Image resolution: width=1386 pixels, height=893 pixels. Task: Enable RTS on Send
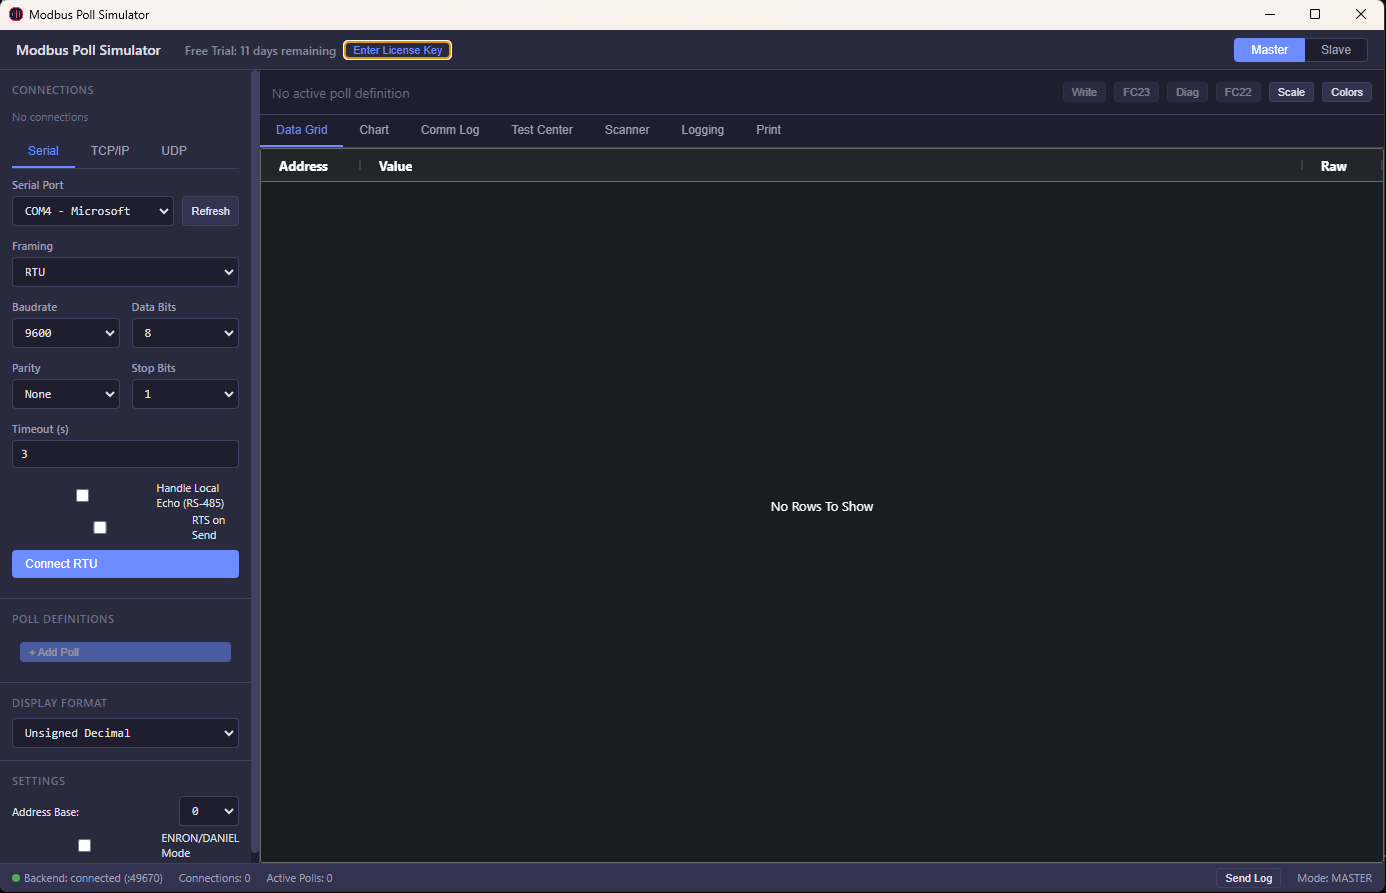(x=99, y=526)
